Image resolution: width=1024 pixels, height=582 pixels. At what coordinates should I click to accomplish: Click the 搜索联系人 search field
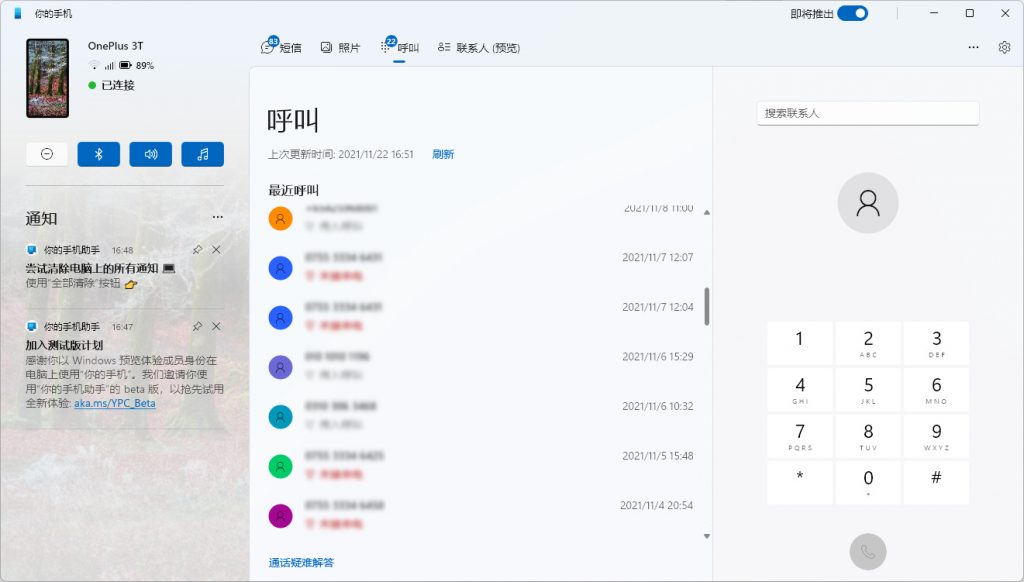coord(867,113)
